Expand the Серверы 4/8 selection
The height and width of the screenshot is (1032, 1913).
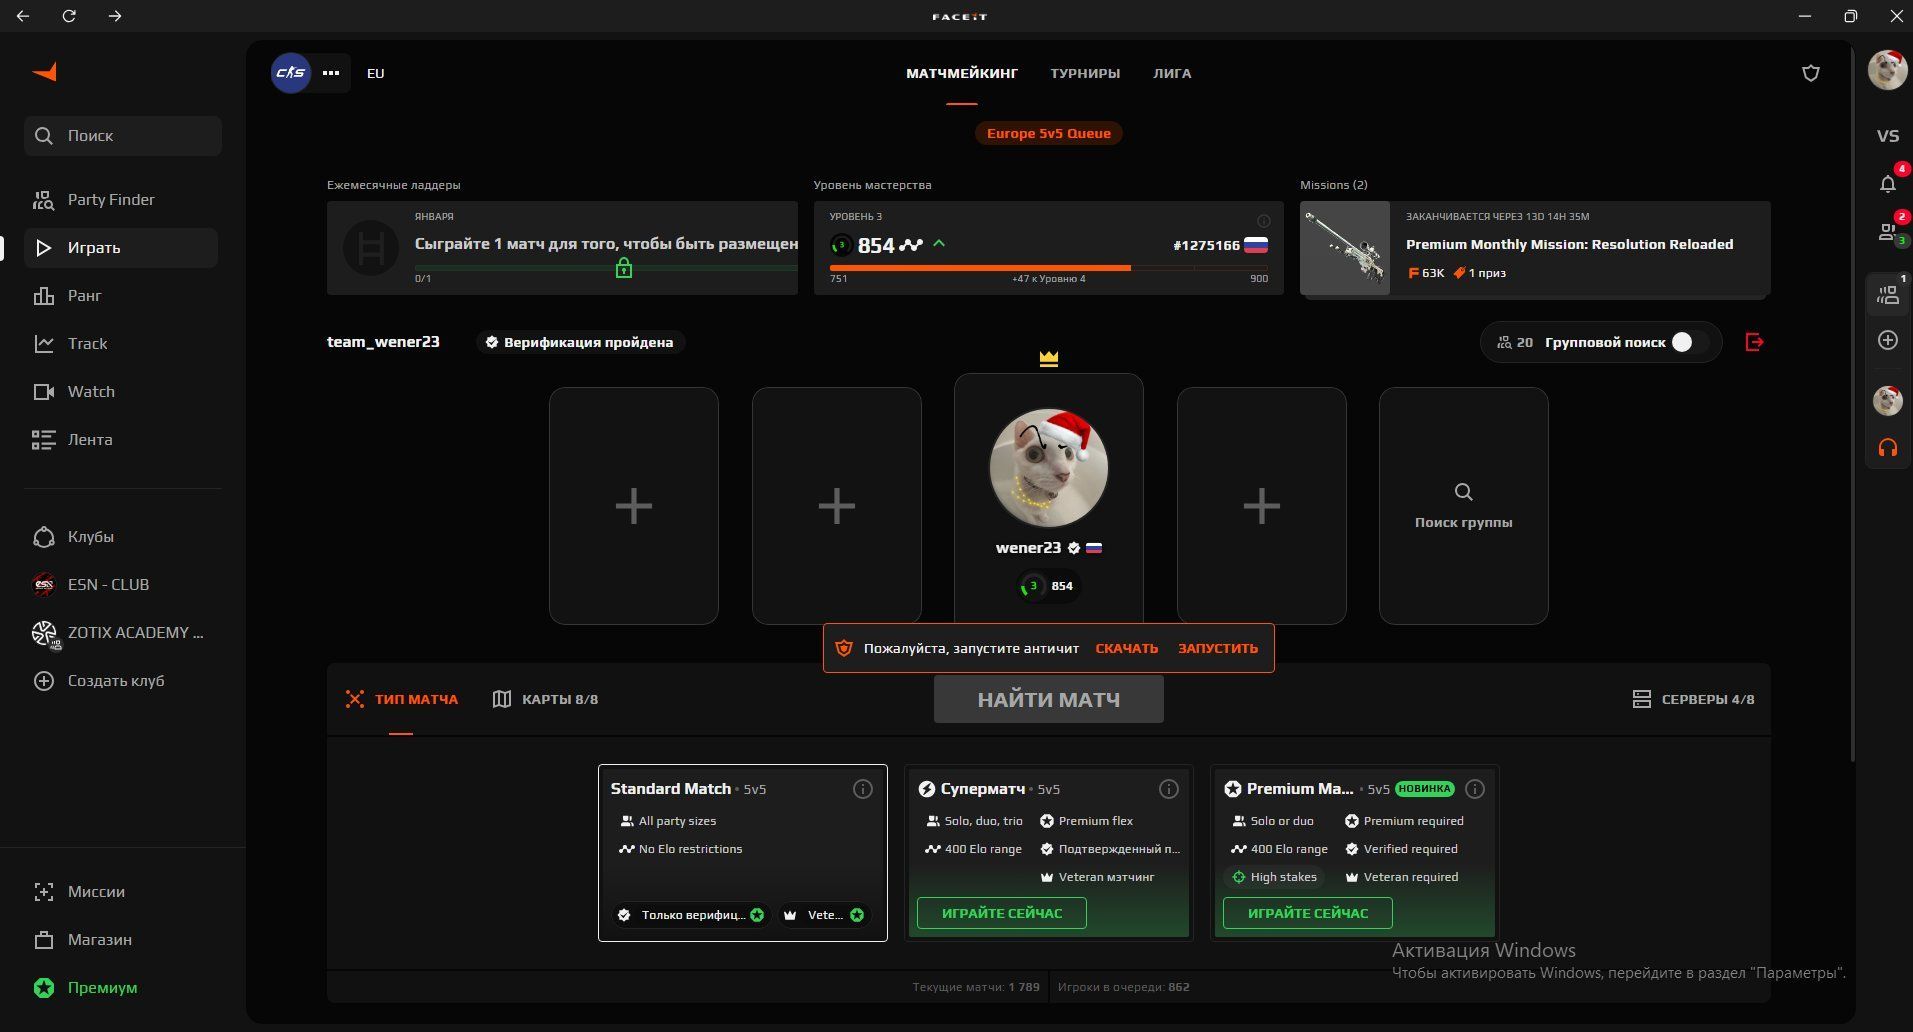tap(1693, 699)
